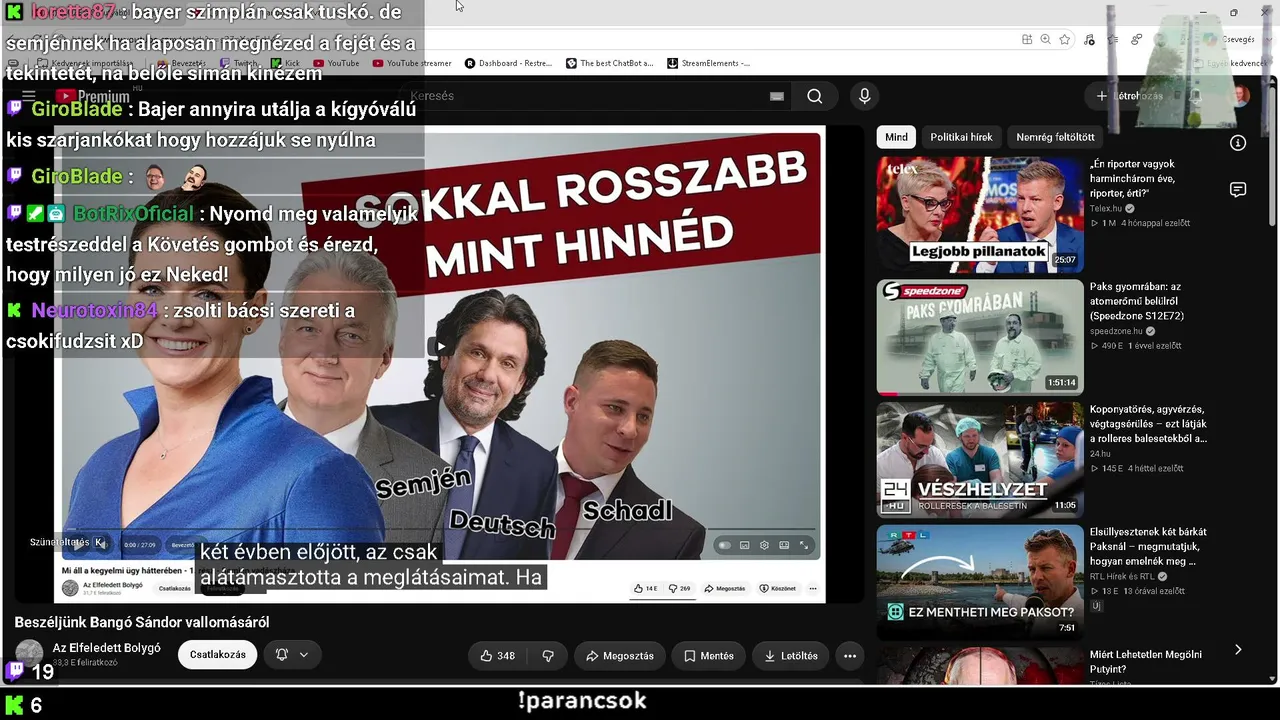Screen dimensions: 1280x720
Task: Open the Vészhelyzet rolleres thumbnail
Action: pos(980,460)
